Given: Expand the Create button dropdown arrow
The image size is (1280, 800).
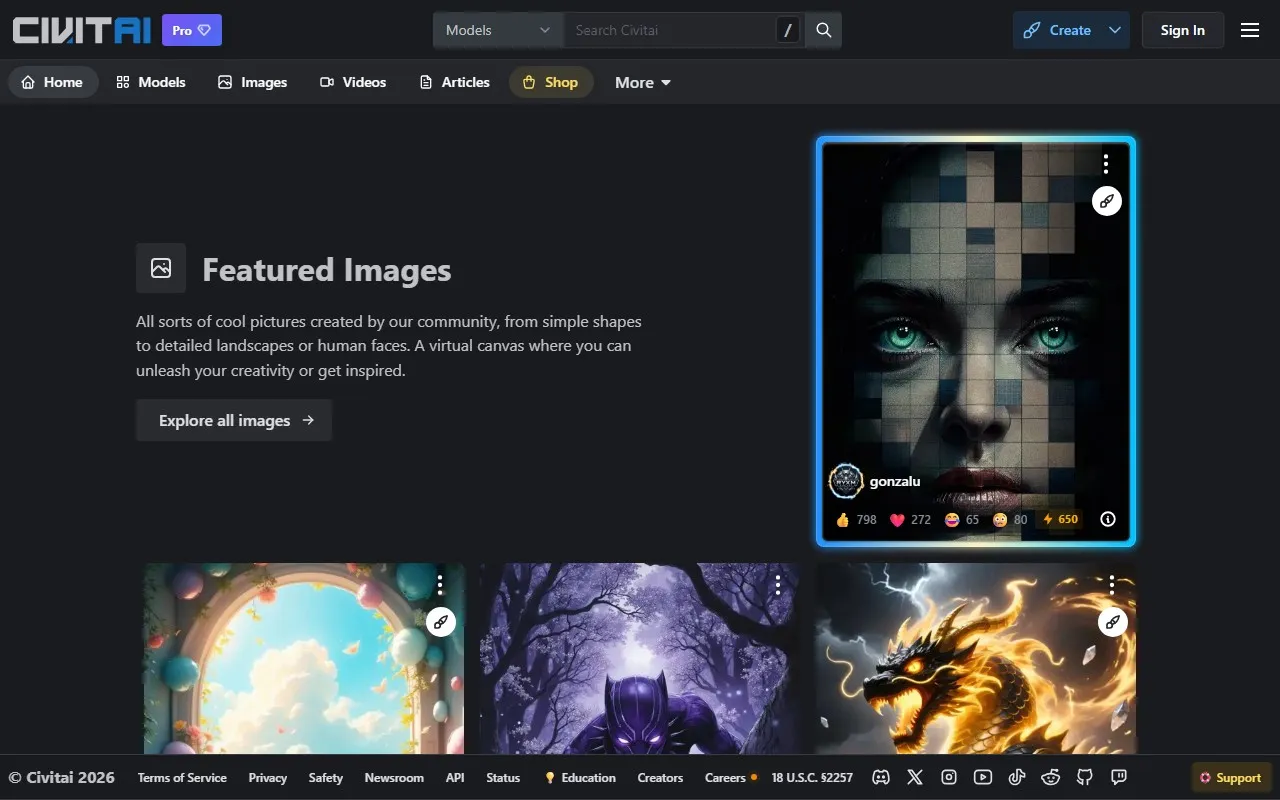Looking at the screenshot, I should point(1114,30).
